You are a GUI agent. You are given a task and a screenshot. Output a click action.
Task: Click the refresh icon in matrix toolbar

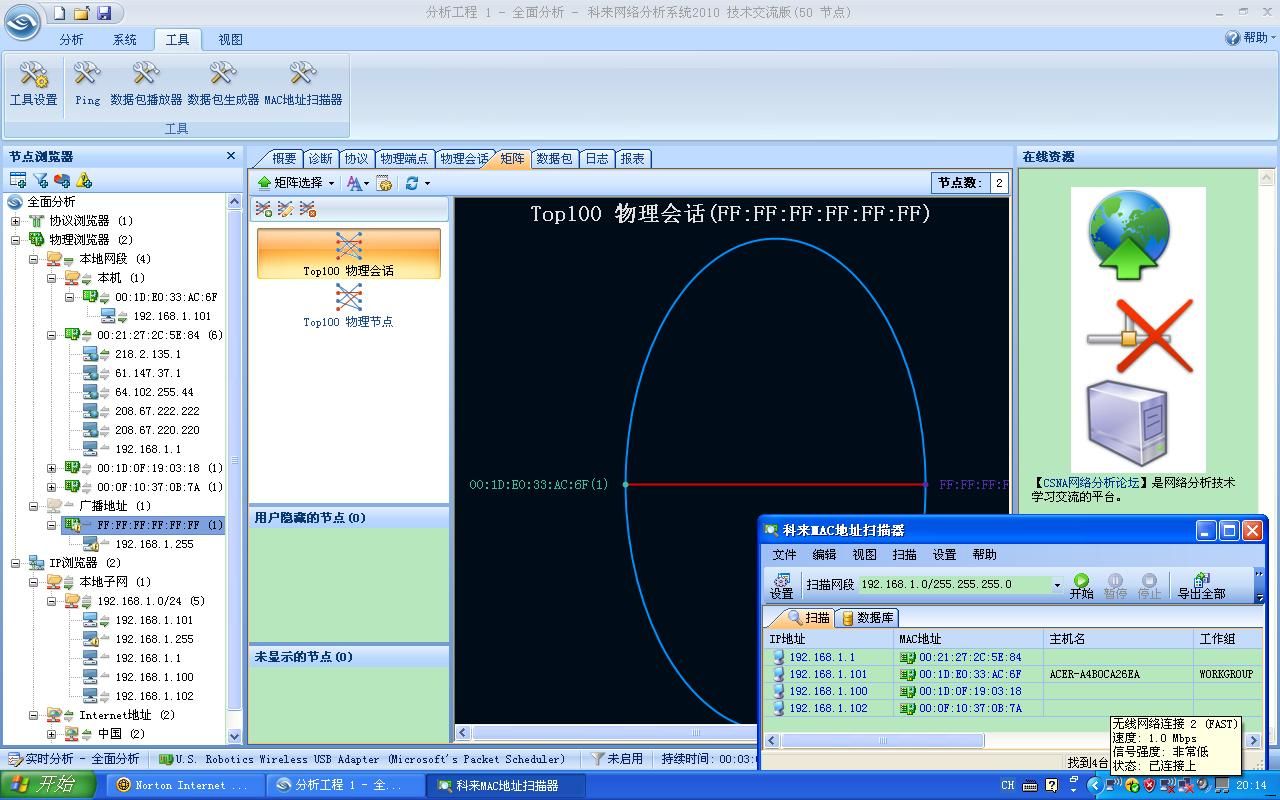pyautogui.click(x=412, y=183)
